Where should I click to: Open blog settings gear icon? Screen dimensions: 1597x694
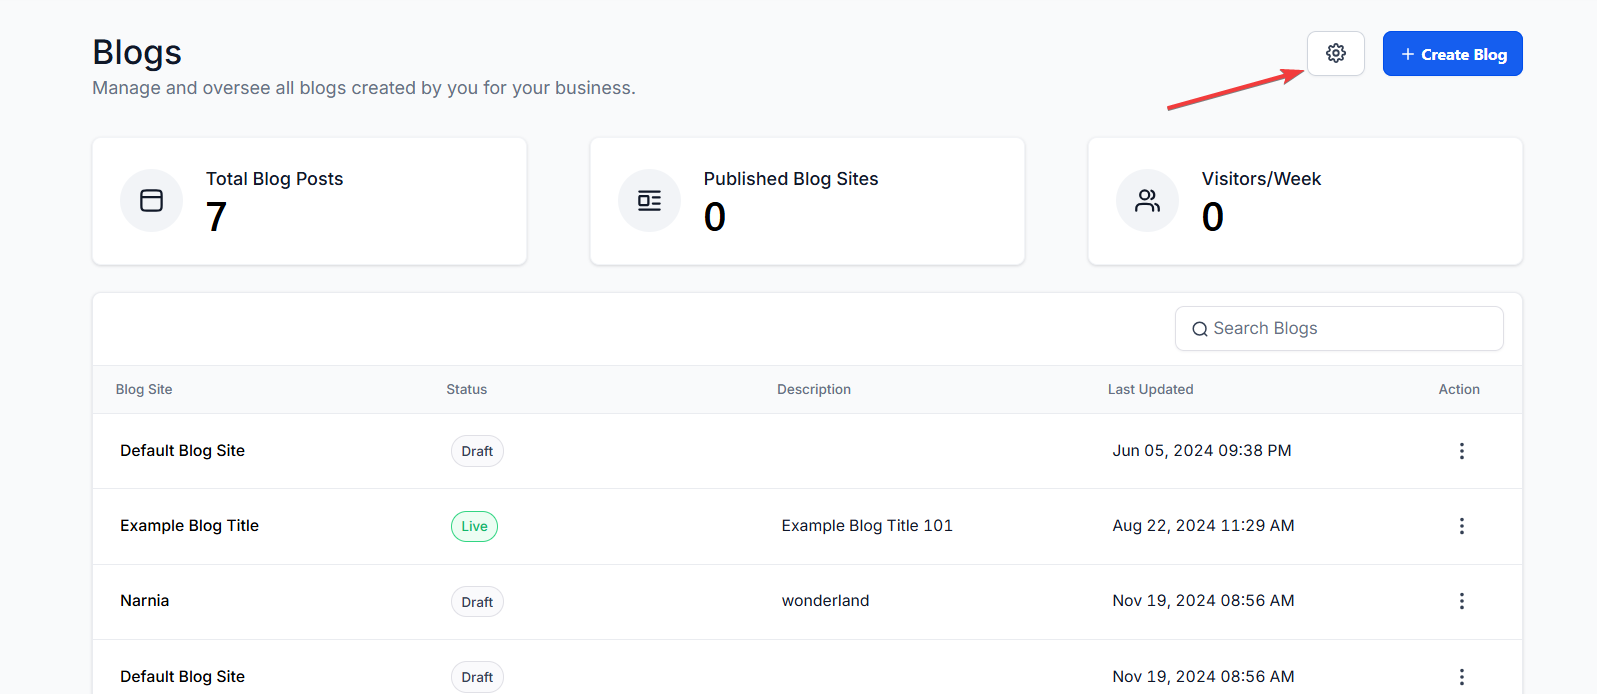(x=1335, y=53)
